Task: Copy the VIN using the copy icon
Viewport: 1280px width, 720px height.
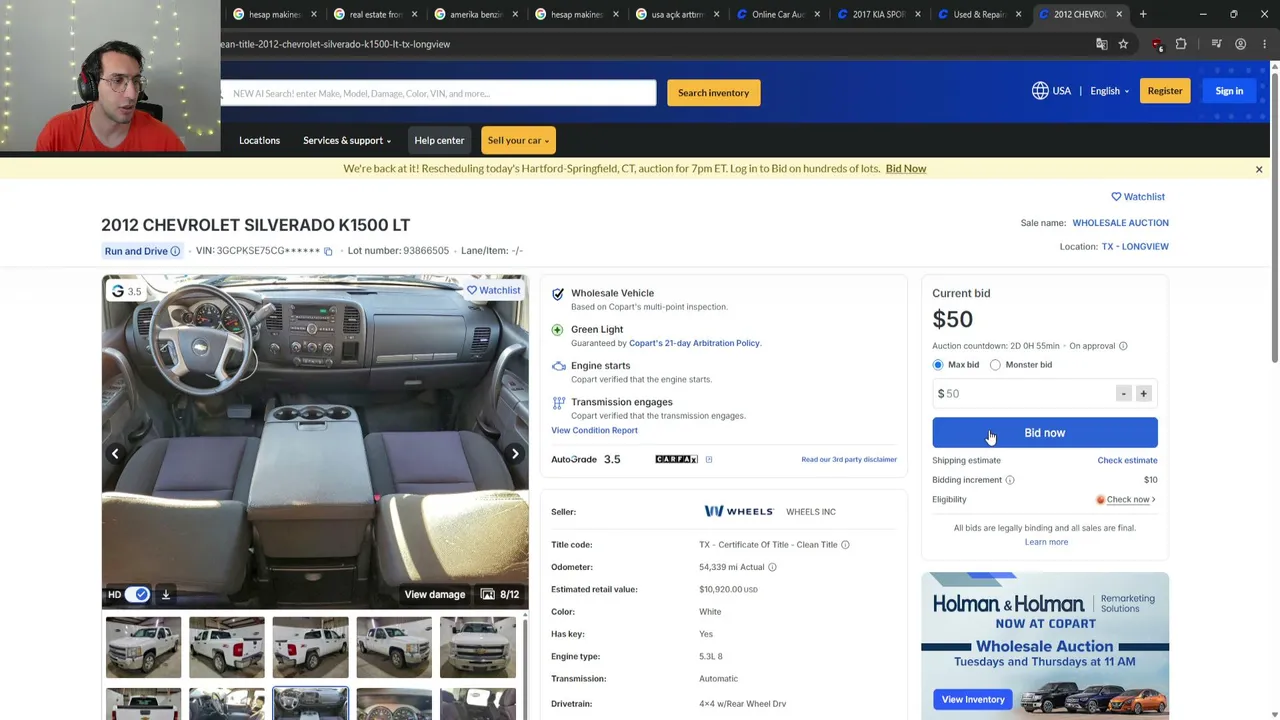Action: coord(328,251)
